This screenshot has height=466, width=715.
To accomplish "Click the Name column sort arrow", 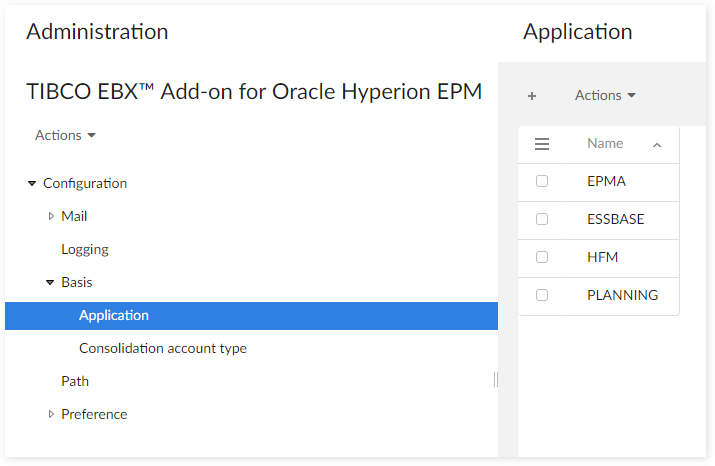I will click(657, 145).
